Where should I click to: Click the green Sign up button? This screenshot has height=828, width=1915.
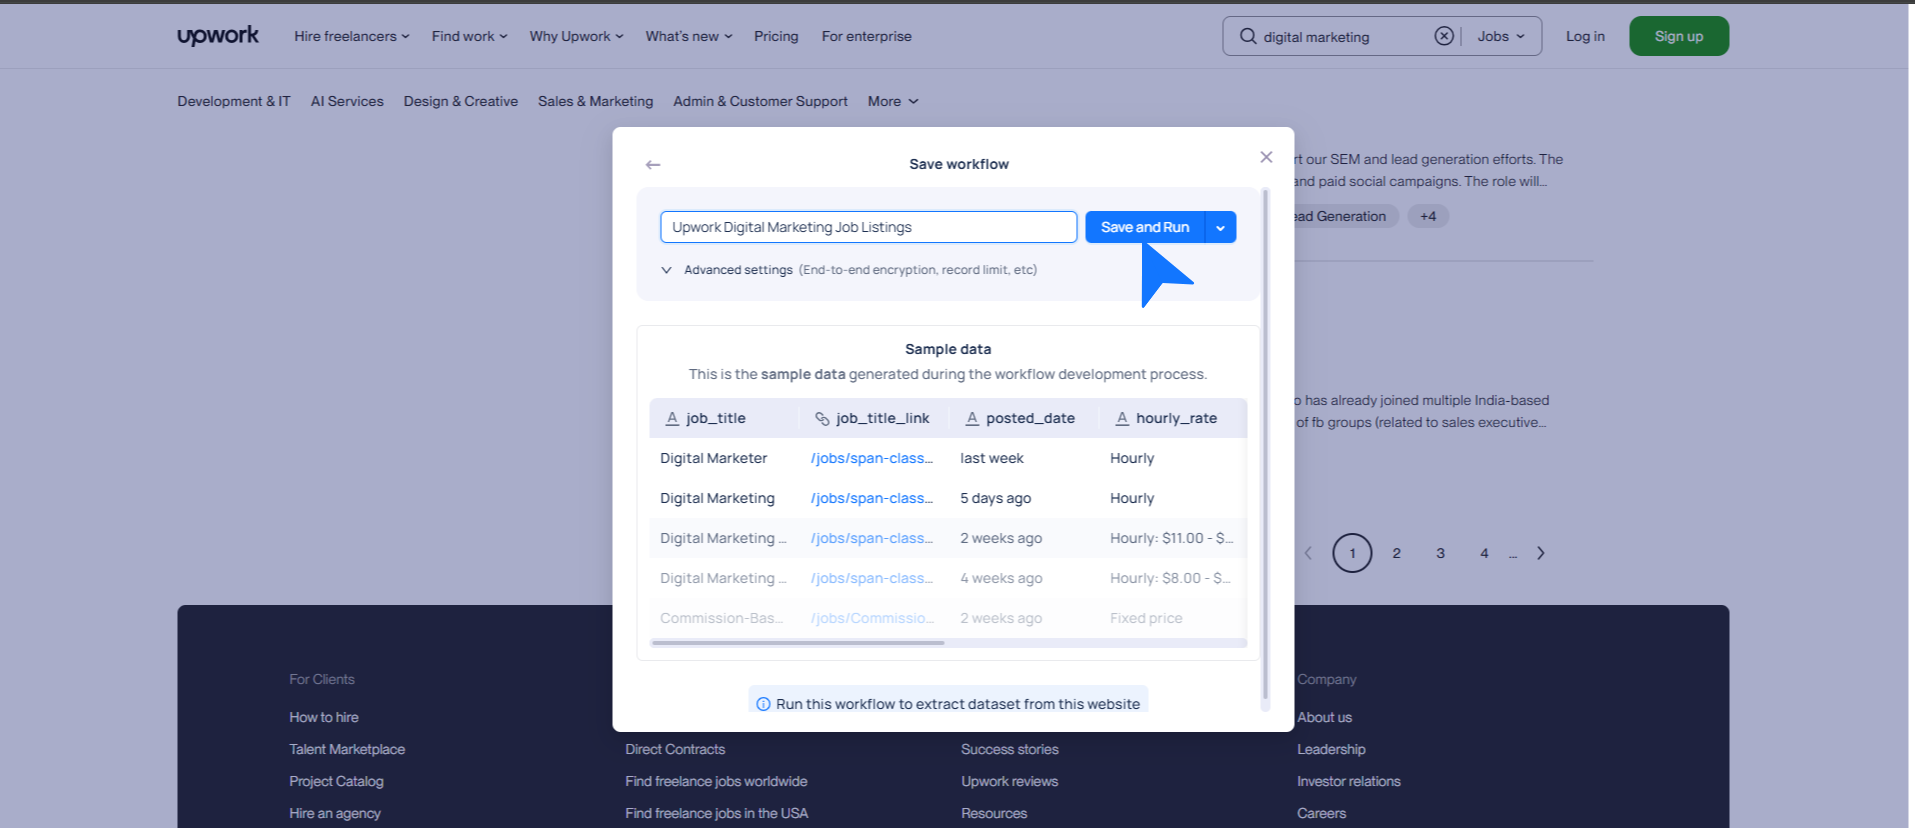(1678, 36)
